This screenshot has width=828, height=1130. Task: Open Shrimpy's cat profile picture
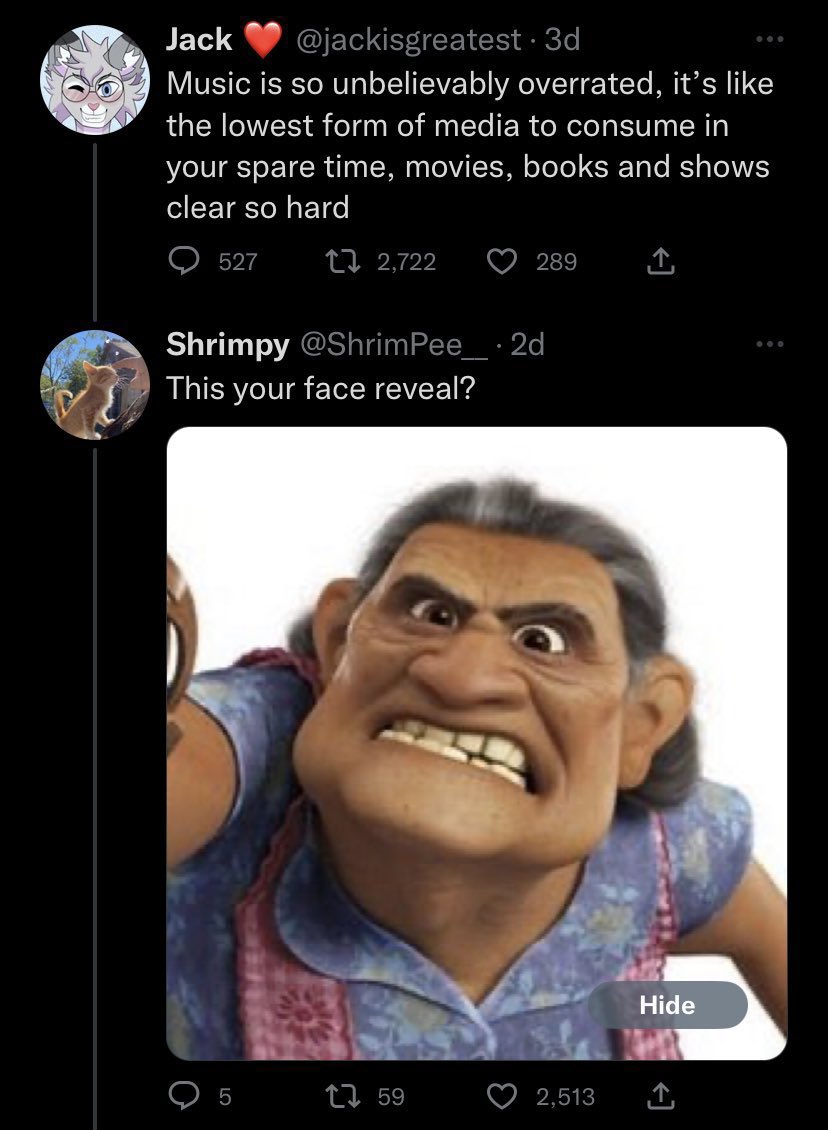(95, 385)
